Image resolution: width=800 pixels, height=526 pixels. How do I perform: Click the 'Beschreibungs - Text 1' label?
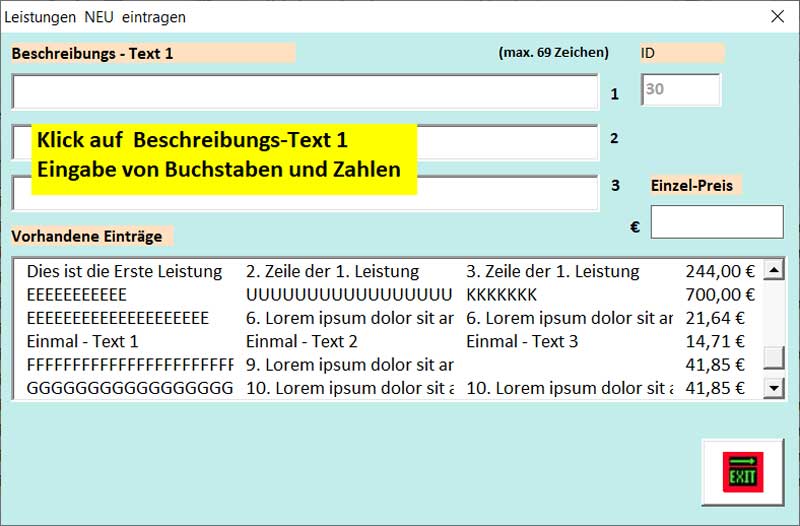pyautogui.click(x=92, y=54)
